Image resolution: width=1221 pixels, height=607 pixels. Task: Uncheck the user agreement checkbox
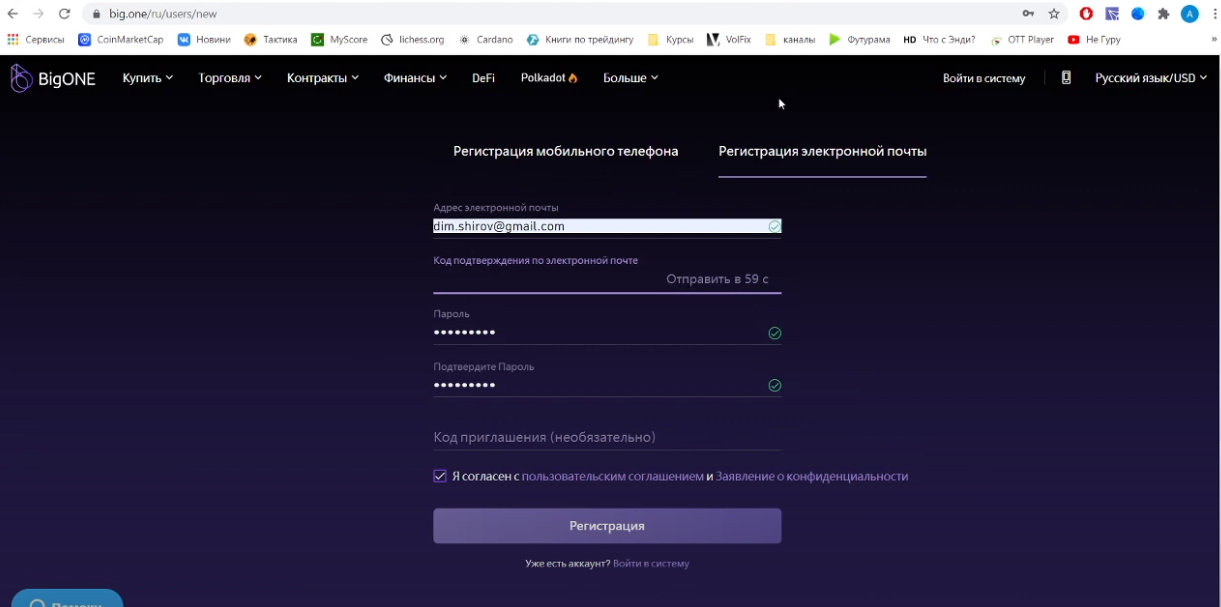(440, 476)
